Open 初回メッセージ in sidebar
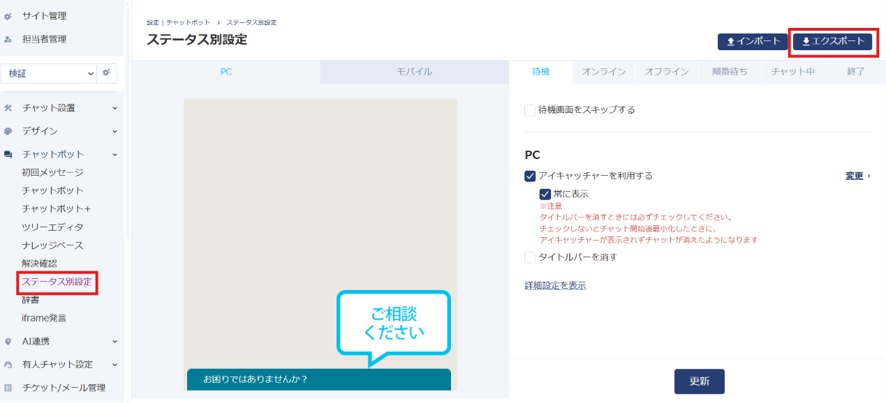Image resolution: width=886 pixels, height=403 pixels. [x=53, y=172]
